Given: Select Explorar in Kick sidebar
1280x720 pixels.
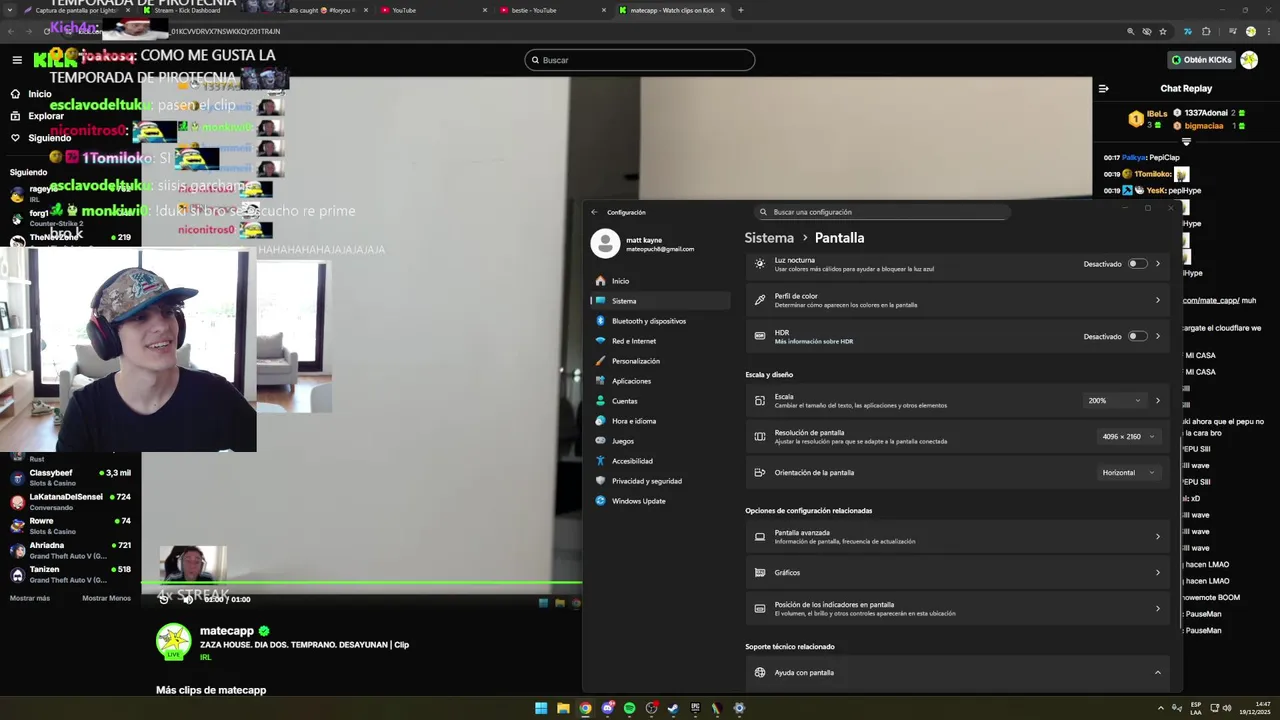Looking at the screenshot, I should (38, 116).
